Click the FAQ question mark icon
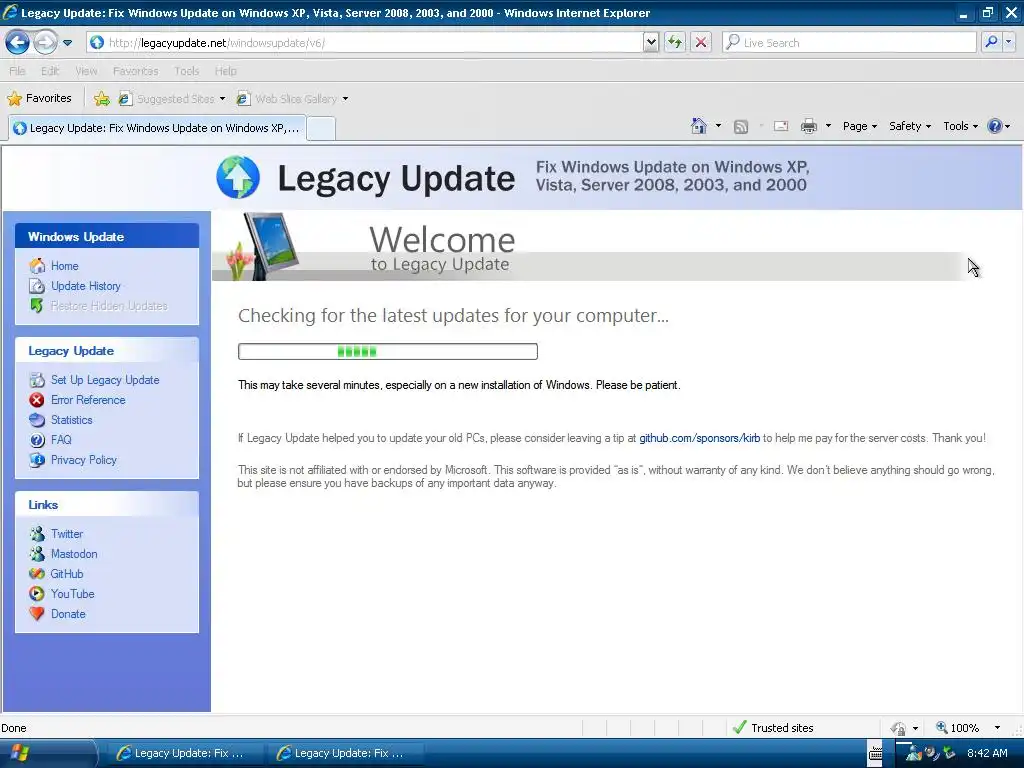 tap(37, 440)
